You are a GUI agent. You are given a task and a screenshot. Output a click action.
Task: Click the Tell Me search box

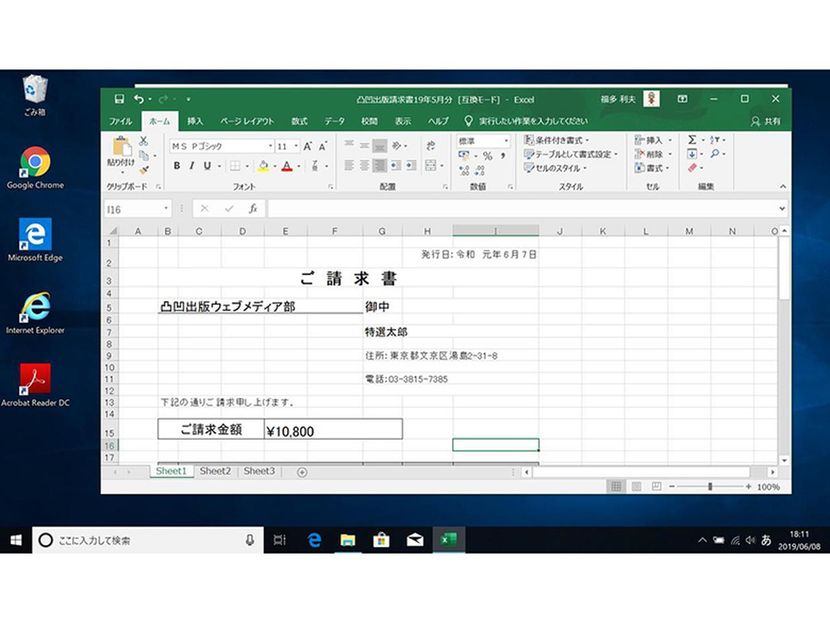click(x=527, y=121)
